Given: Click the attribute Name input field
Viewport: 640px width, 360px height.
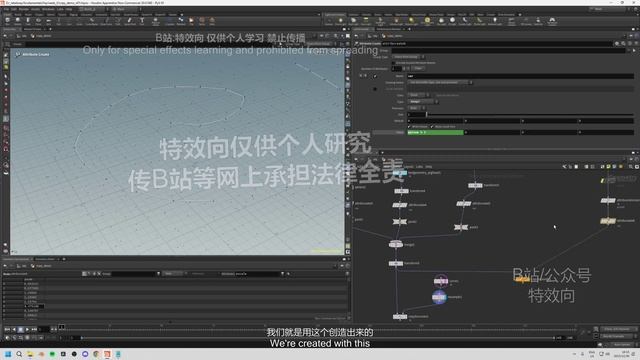Looking at the screenshot, I should [x=520, y=76].
